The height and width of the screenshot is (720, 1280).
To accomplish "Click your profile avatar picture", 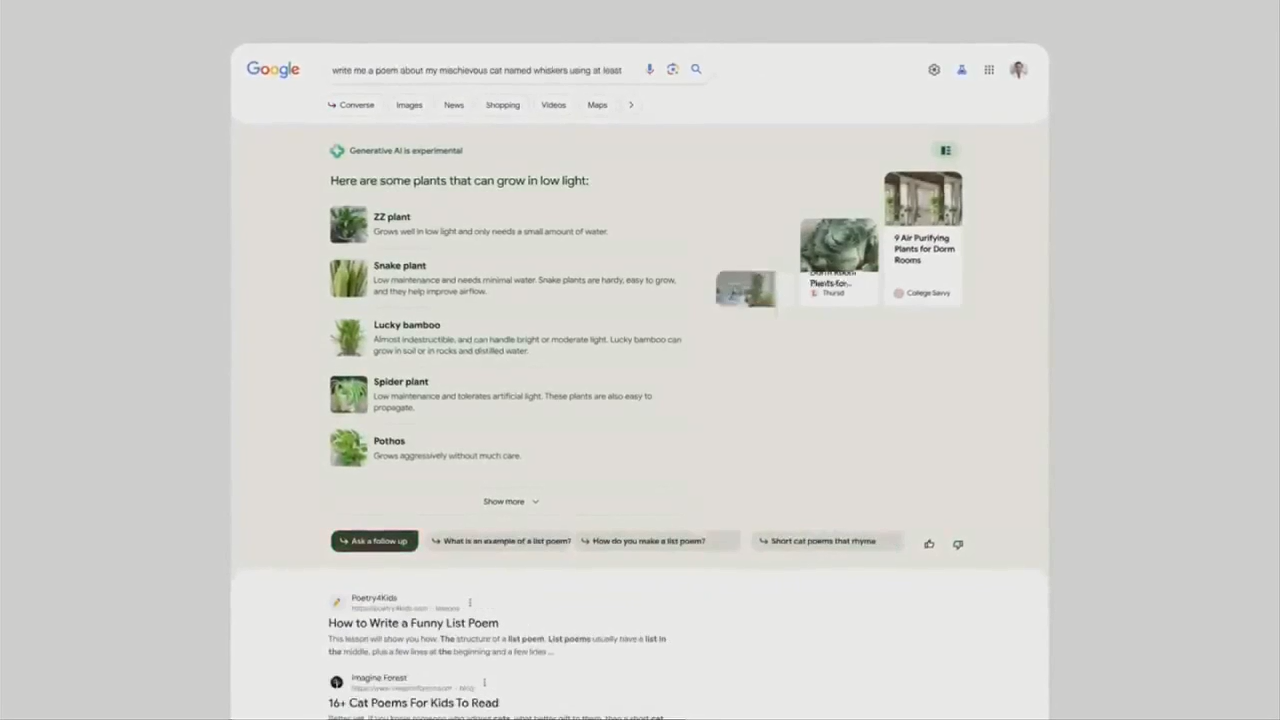I will tap(1018, 69).
